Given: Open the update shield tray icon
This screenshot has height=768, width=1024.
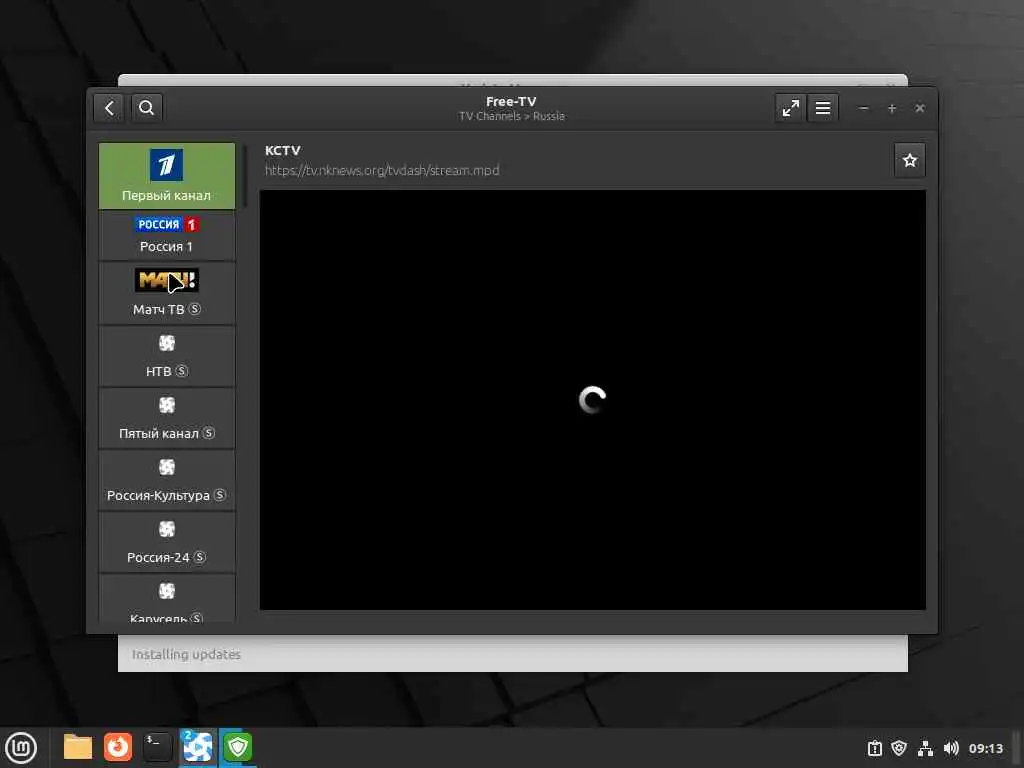Looking at the screenshot, I should pyautogui.click(x=899, y=748).
